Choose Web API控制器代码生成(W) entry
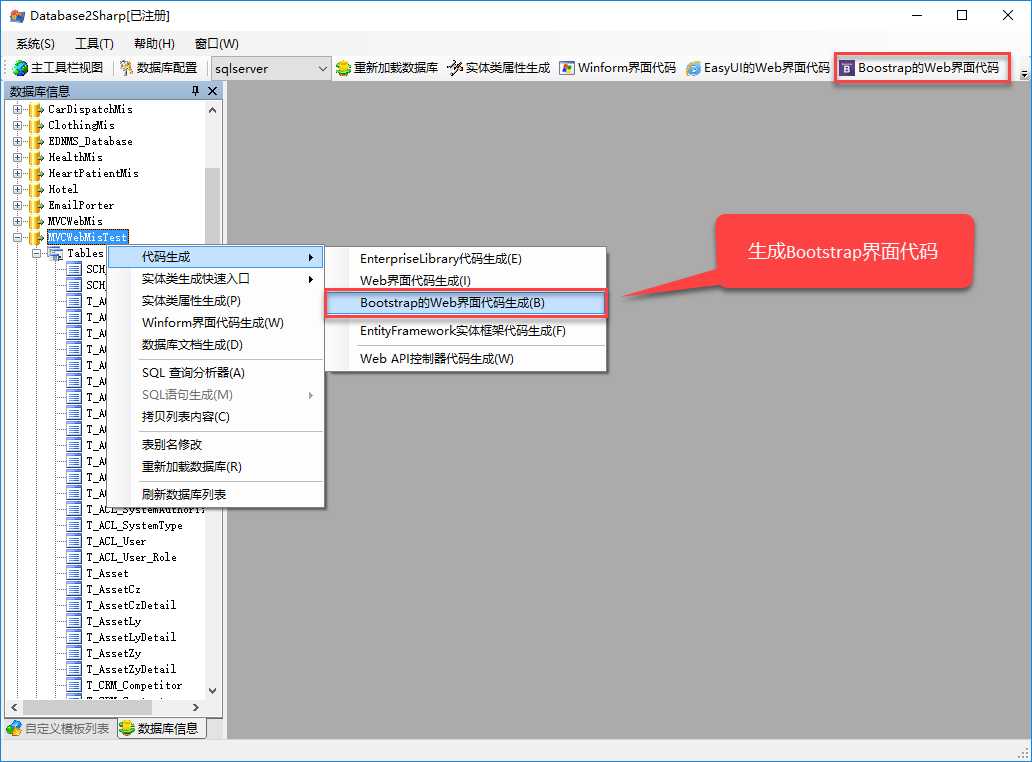Viewport: 1032px width, 762px height. [465, 359]
